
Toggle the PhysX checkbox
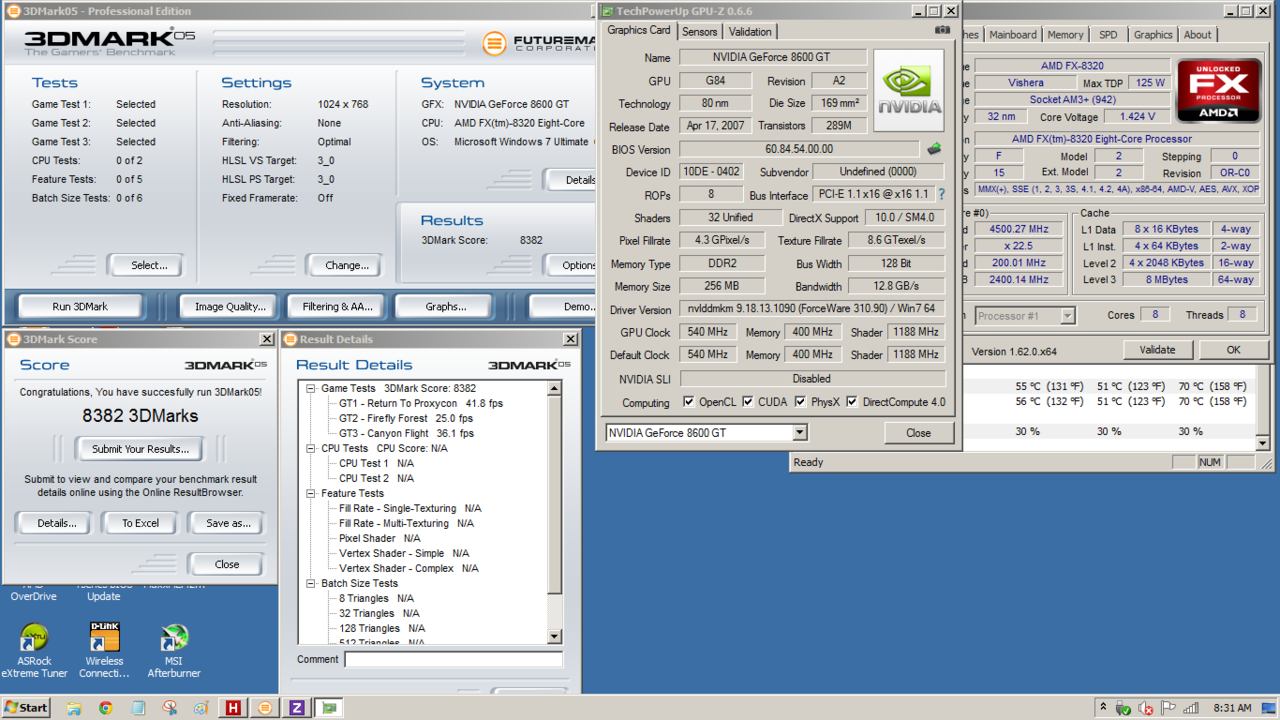800,402
